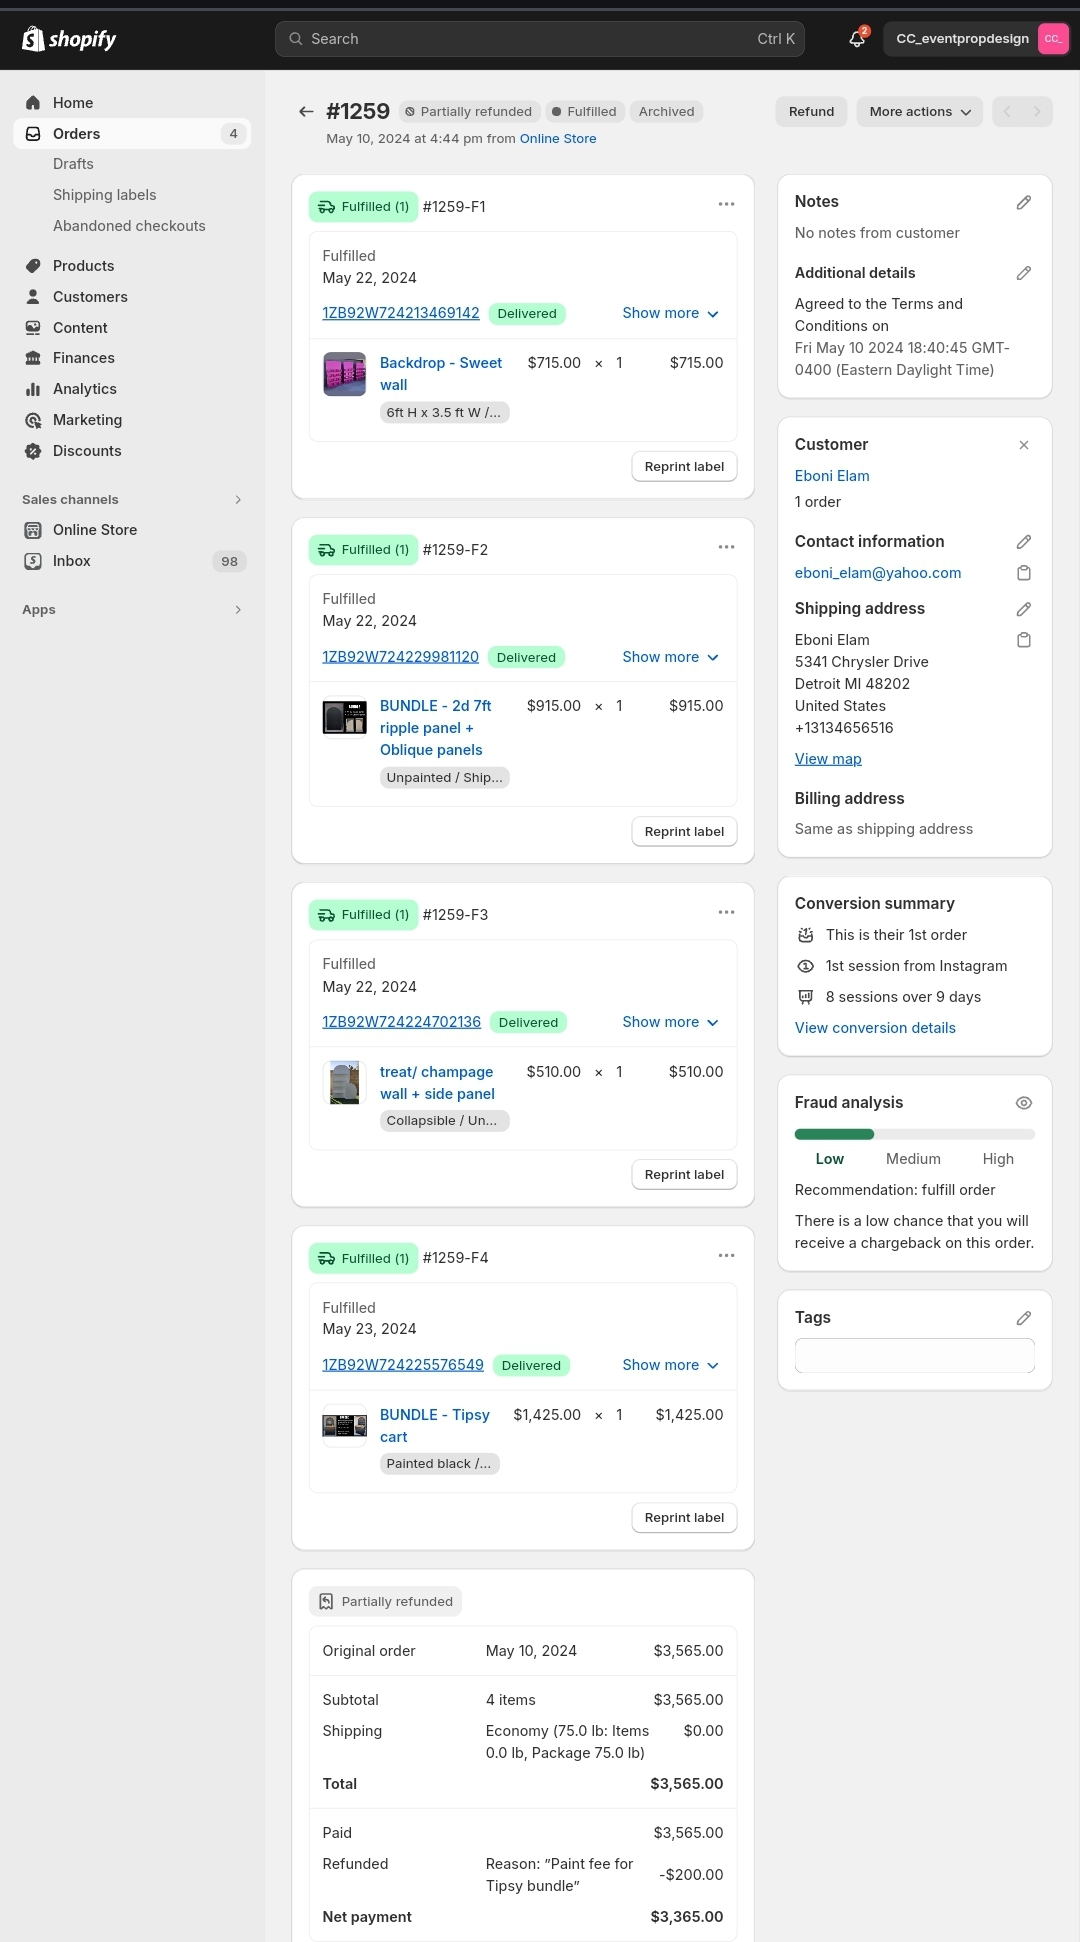Open options menu for fulfillment #1259-F2
Screen dimensions: 1080x1942
click(726, 548)
